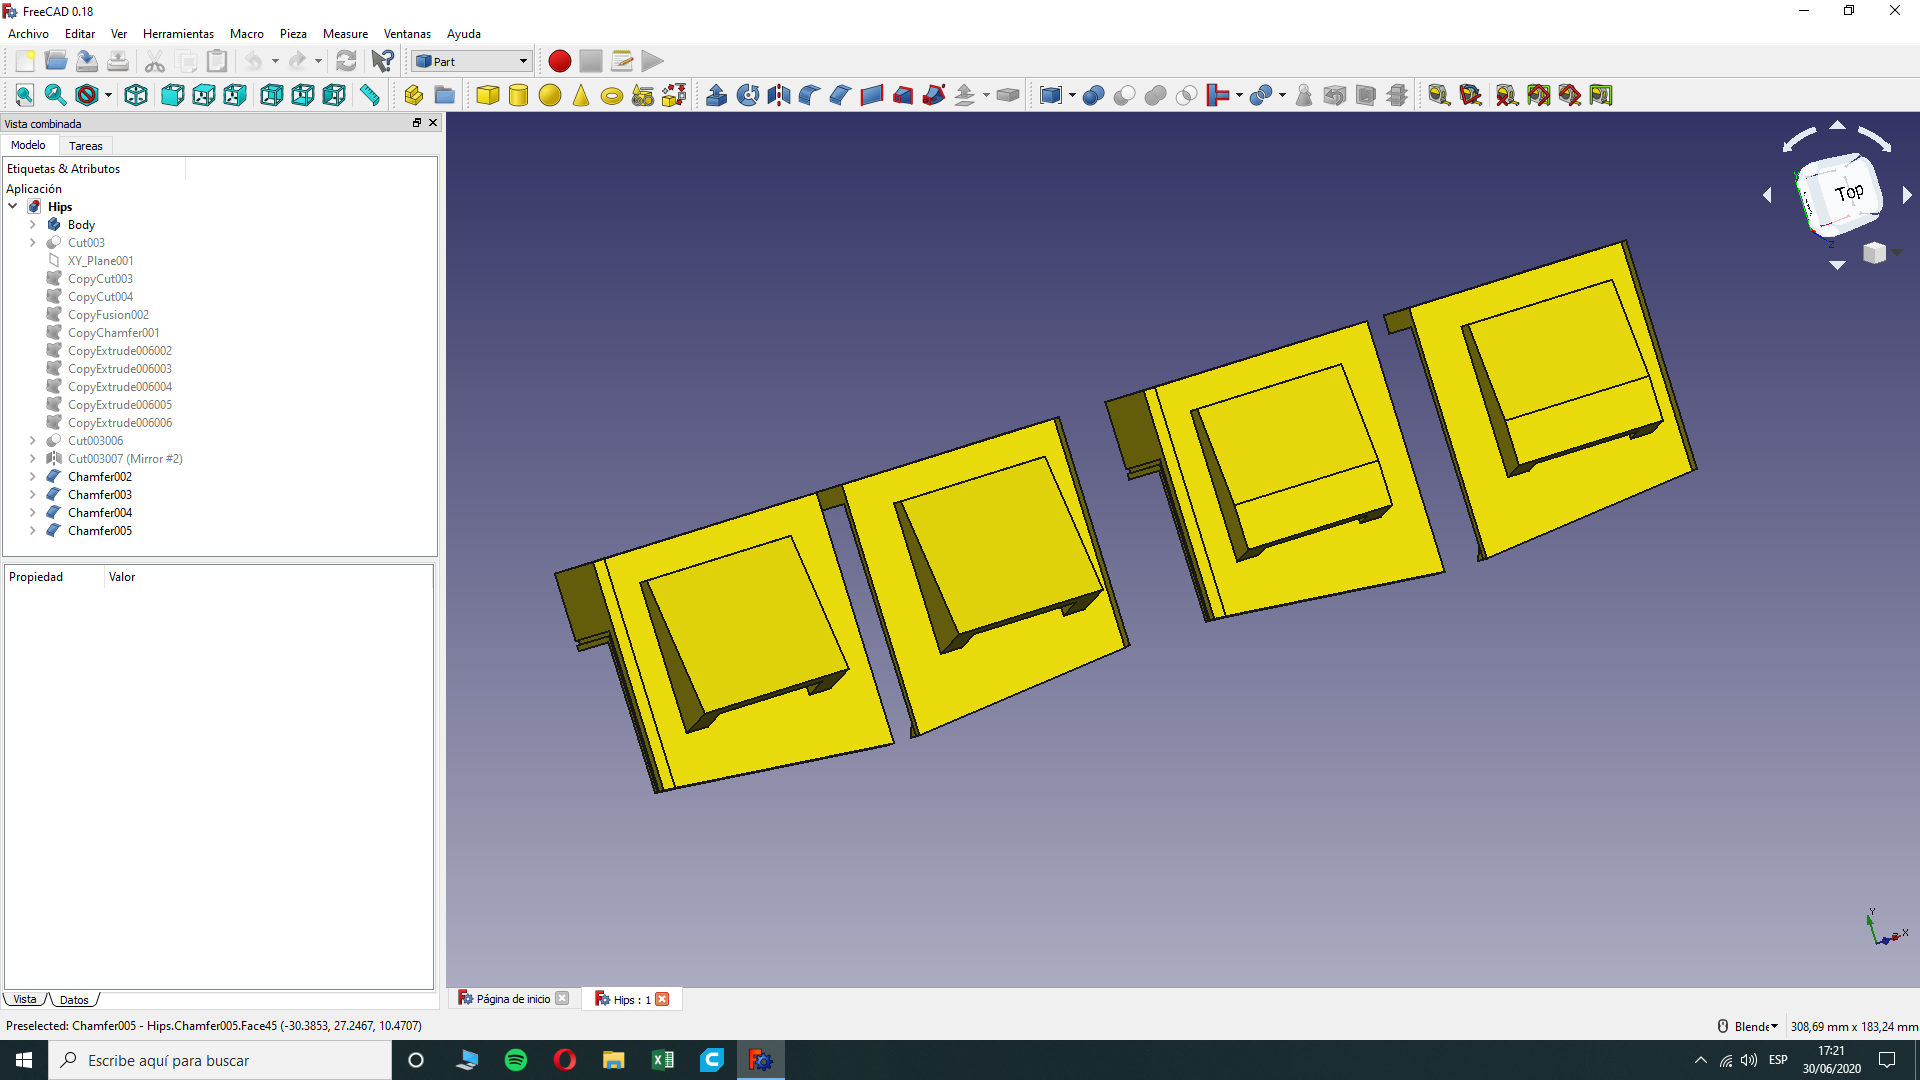
Task: Set the isometric axonometric view
Action: point(136,95)
